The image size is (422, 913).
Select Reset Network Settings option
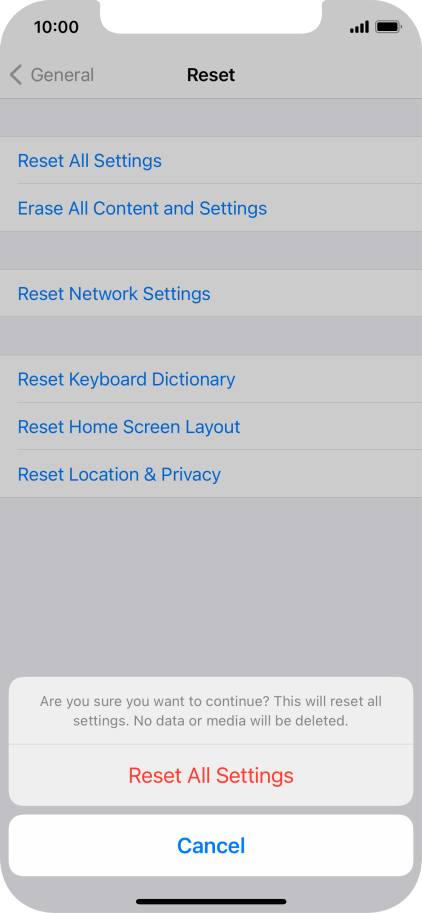(x=211, y=293)
